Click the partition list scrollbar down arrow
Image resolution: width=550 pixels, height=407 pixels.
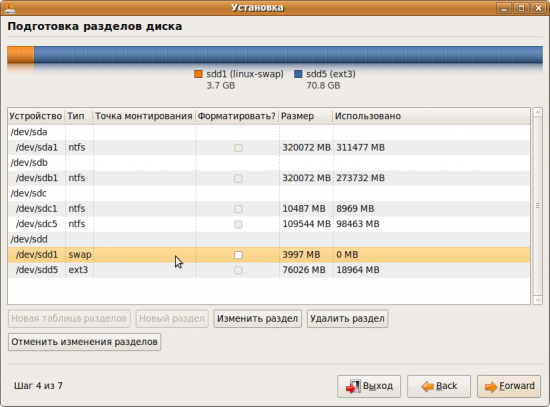pyautogui.click(x=537, y=300)
